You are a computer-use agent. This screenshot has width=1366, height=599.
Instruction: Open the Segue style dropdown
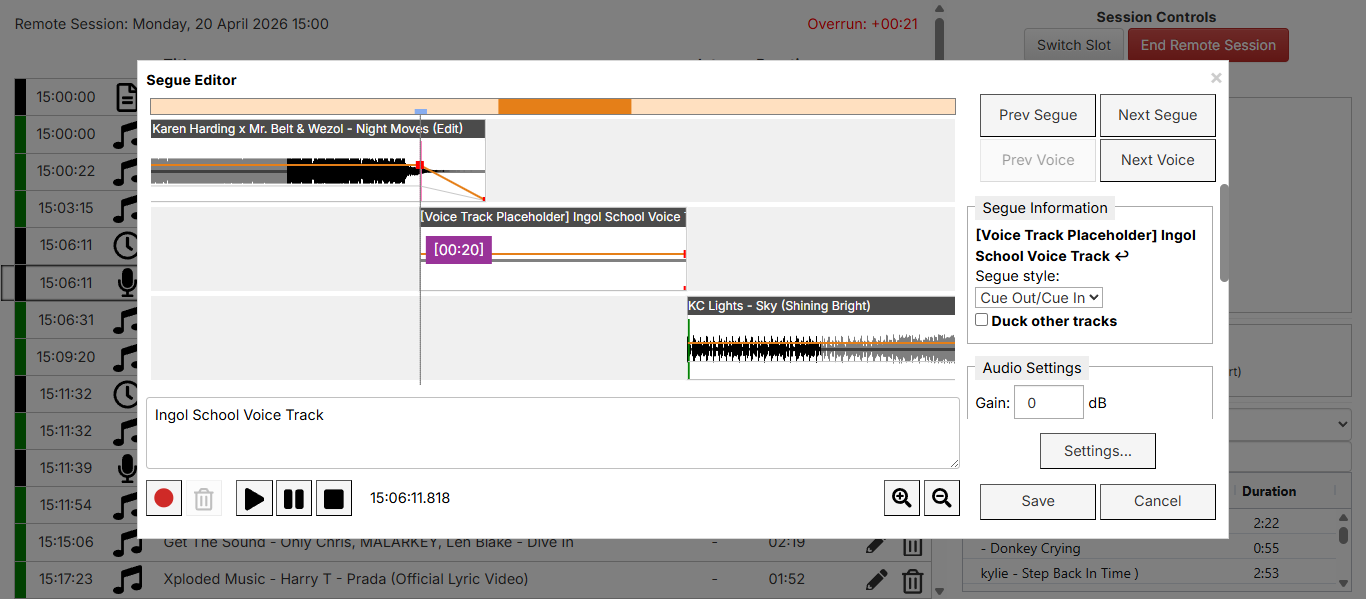pyautogui.click(x=1038, y=297)
